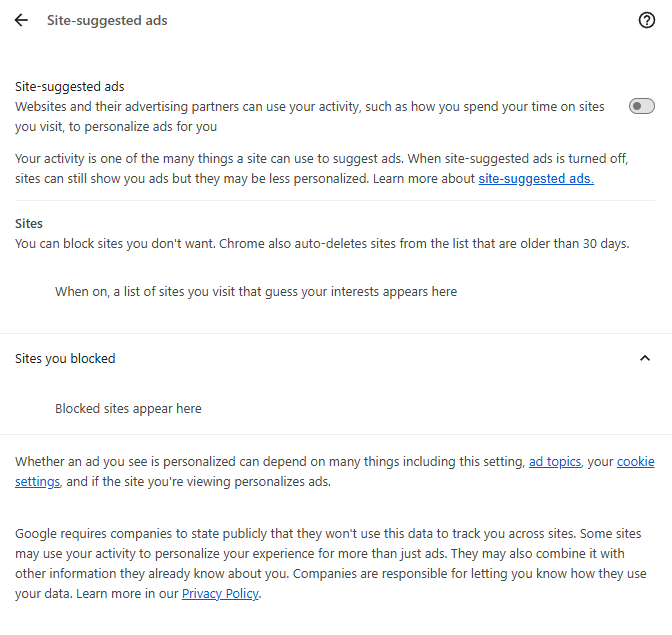The image size is (672, 635).
Task: Click the Blocked sites appear here placeholder
Action: coord(128,408)
